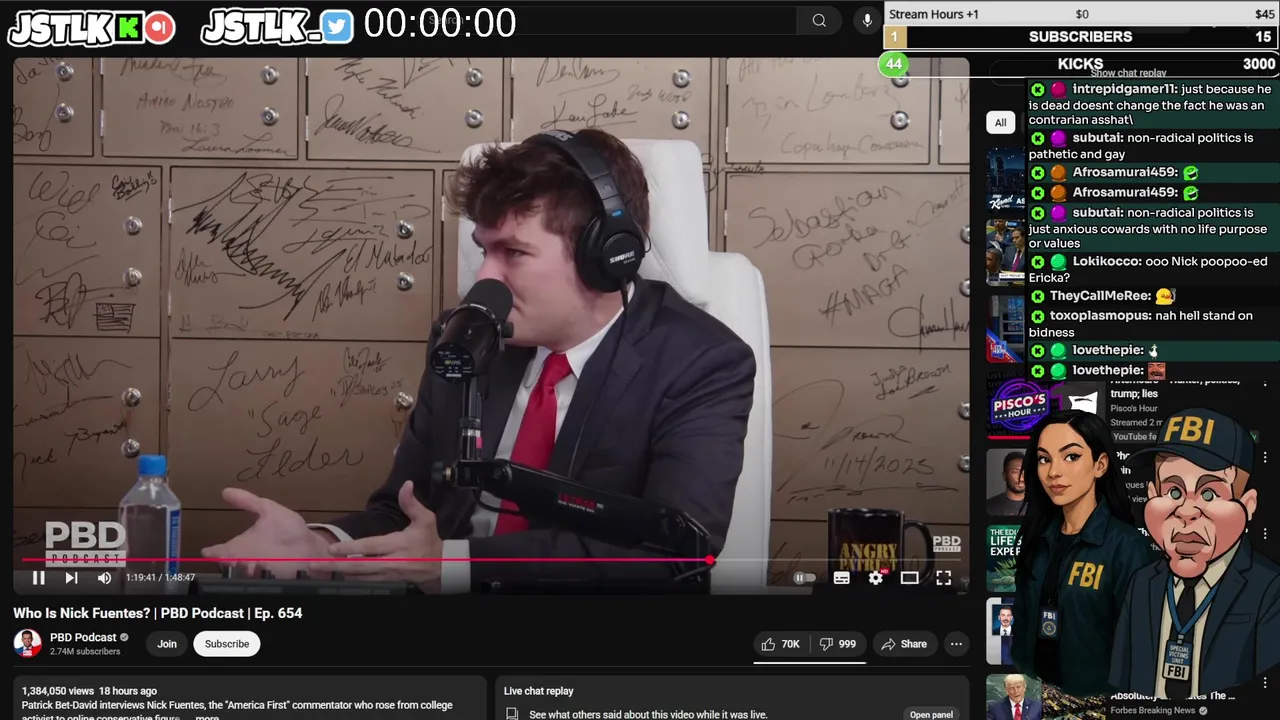This screenshot has height=720, width=1280.
Task: Click the YouTube search magnifier icon
Action: click(x=819, y=20)
